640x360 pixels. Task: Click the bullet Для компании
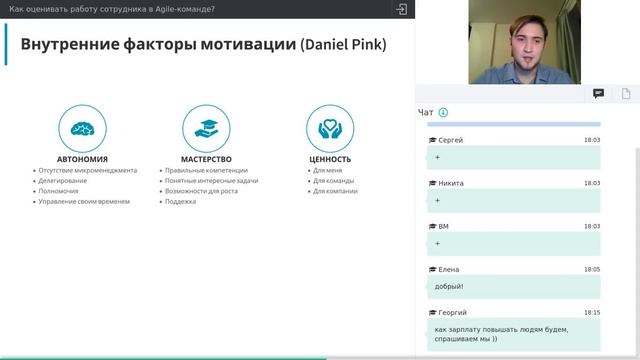point(335,191)
